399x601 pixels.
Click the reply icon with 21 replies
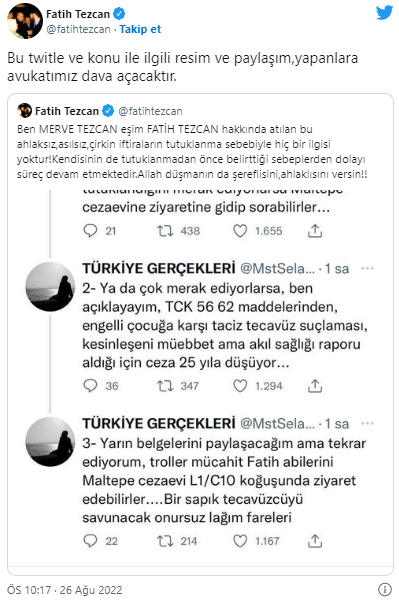(90, 231)
